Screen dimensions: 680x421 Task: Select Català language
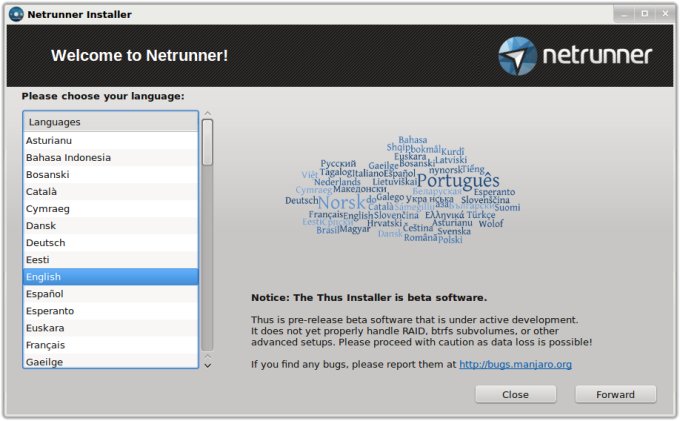click(x=111, y=192)
